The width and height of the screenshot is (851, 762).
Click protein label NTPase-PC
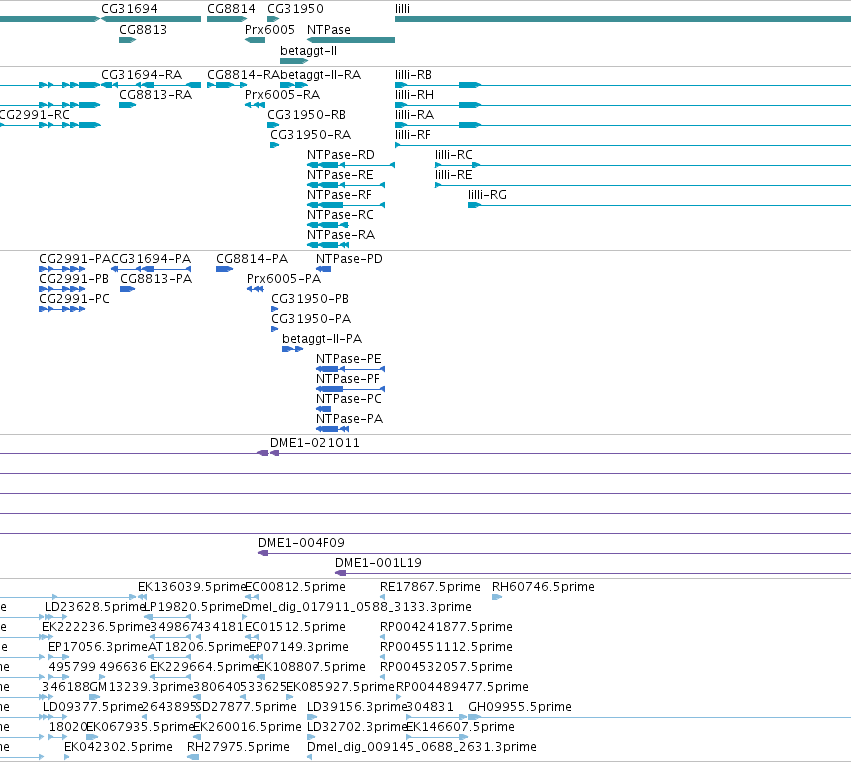pyautogui.click(x=348, y=399)
